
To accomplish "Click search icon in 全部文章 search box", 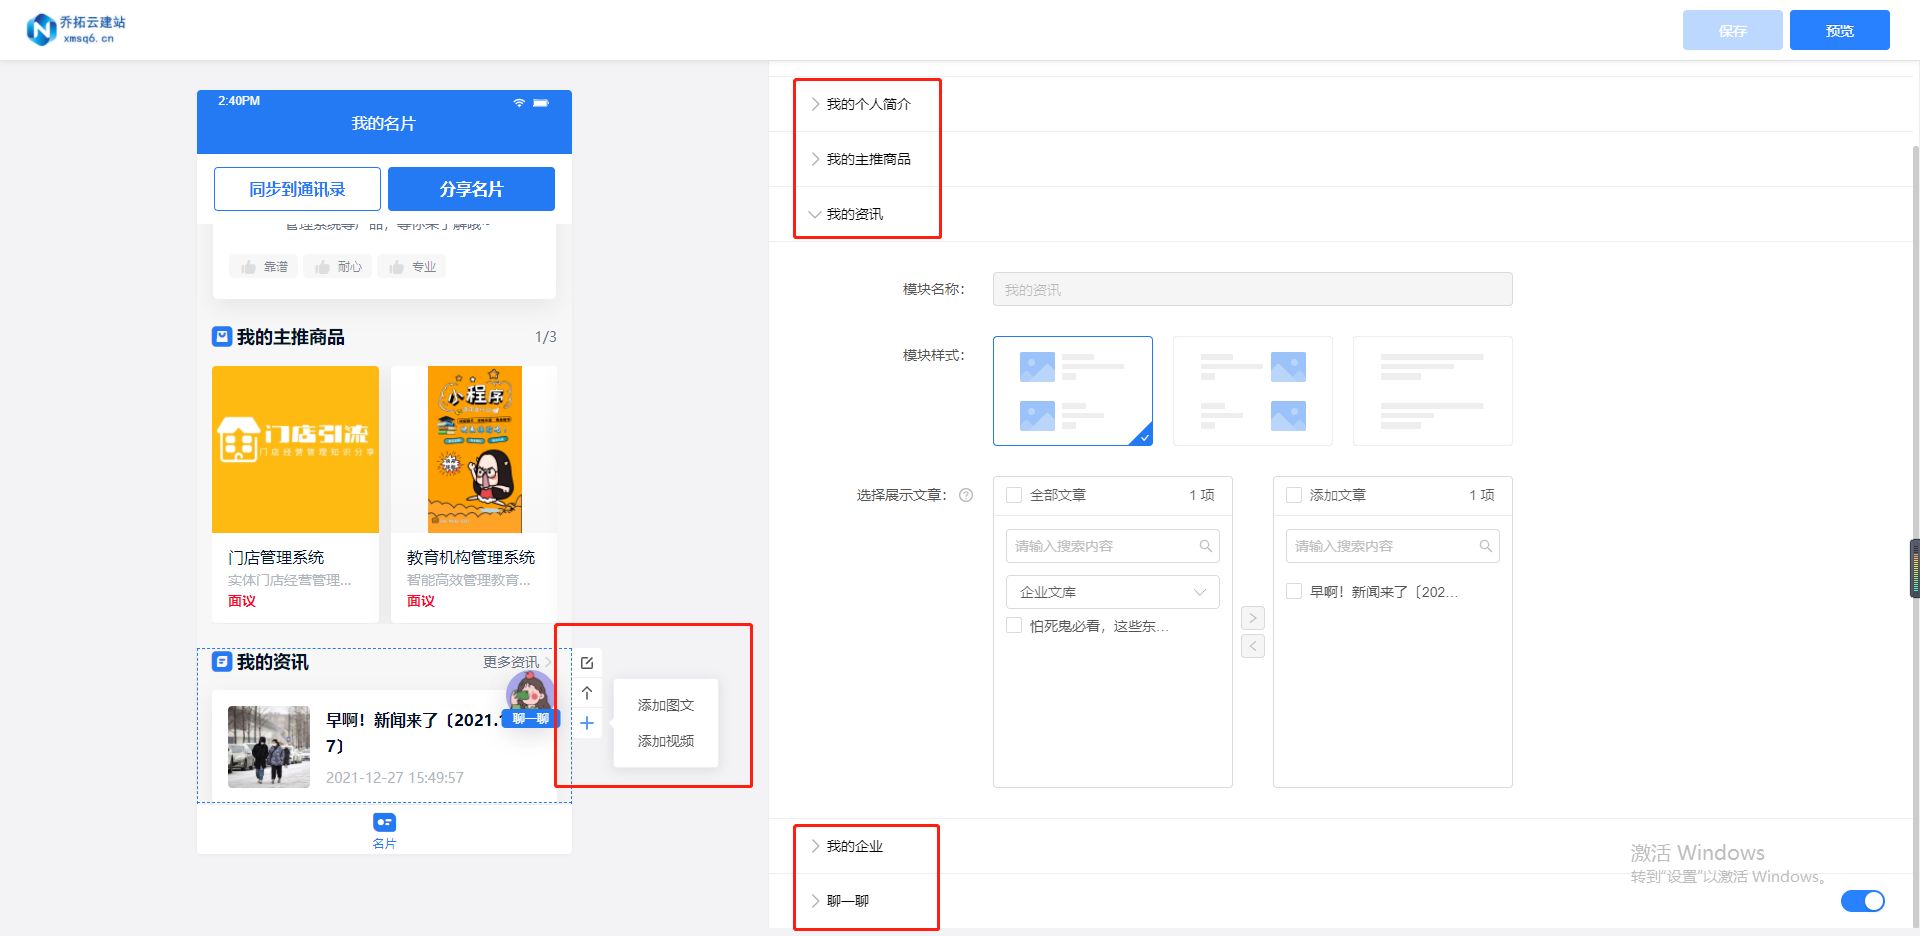I will tap(1206, 546).
